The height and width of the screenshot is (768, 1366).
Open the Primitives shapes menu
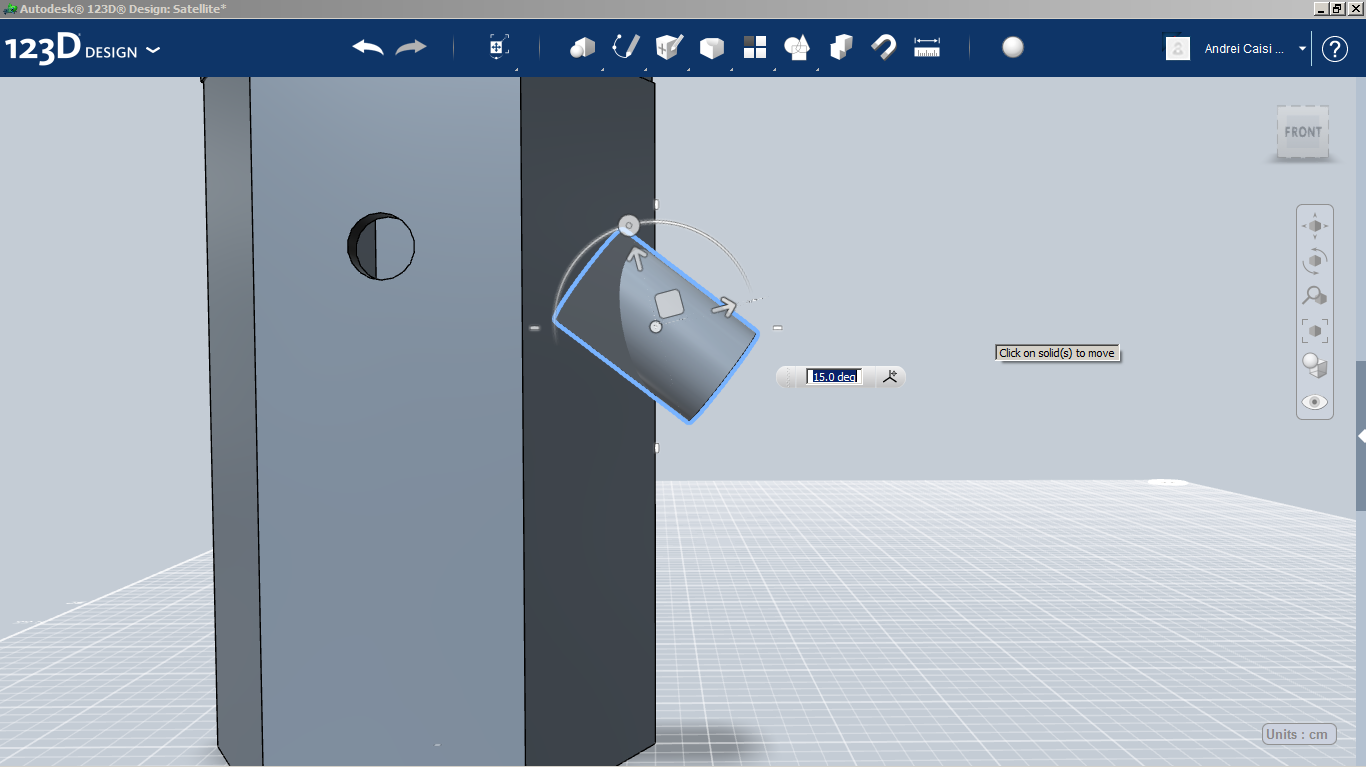click(582, 47)
